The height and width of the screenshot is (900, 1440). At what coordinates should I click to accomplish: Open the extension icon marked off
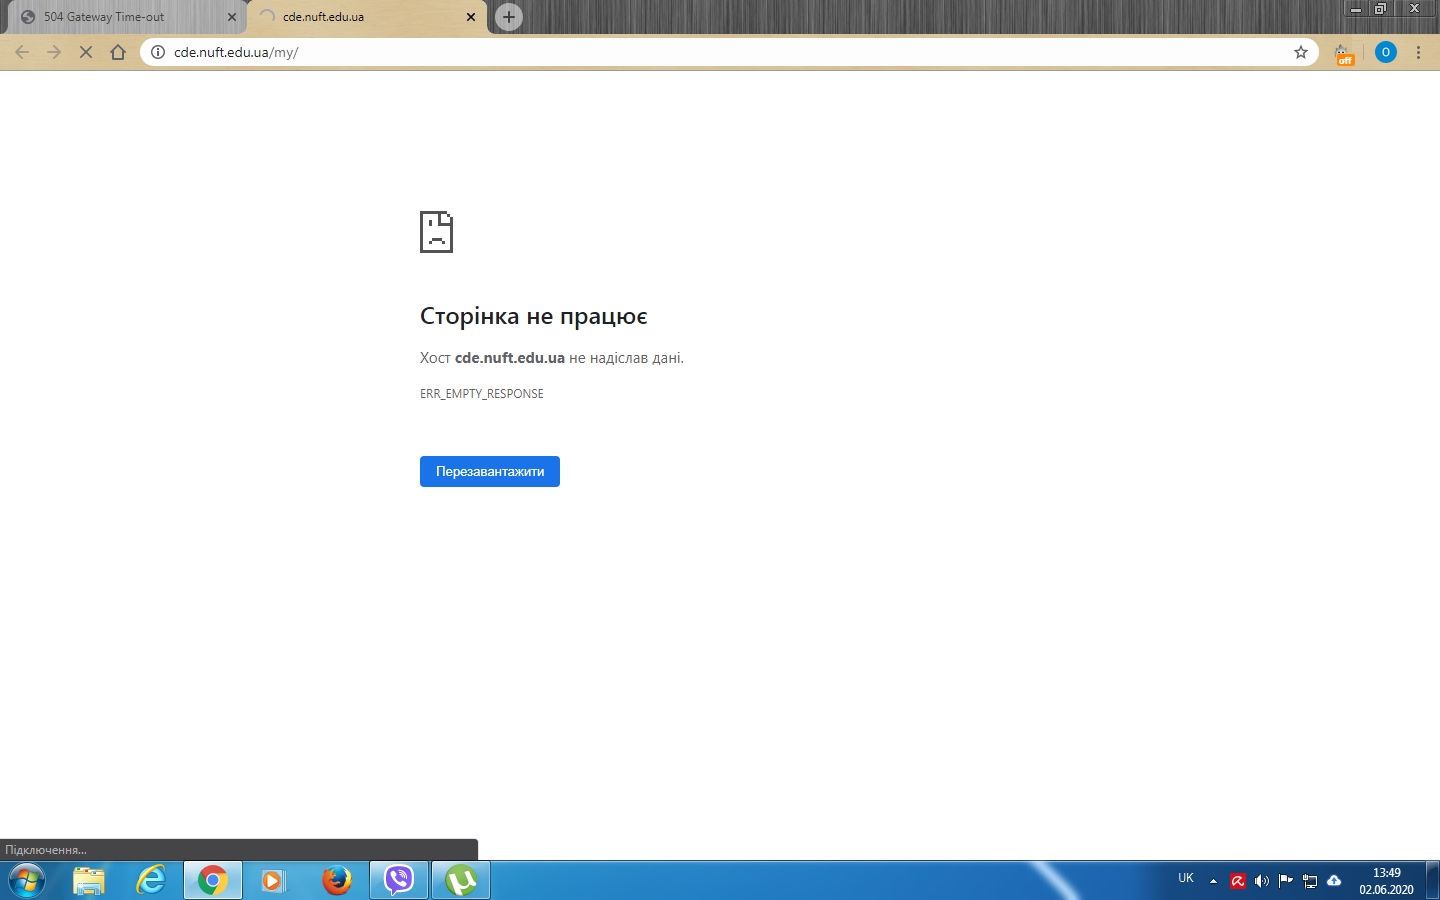[1344, 53]
